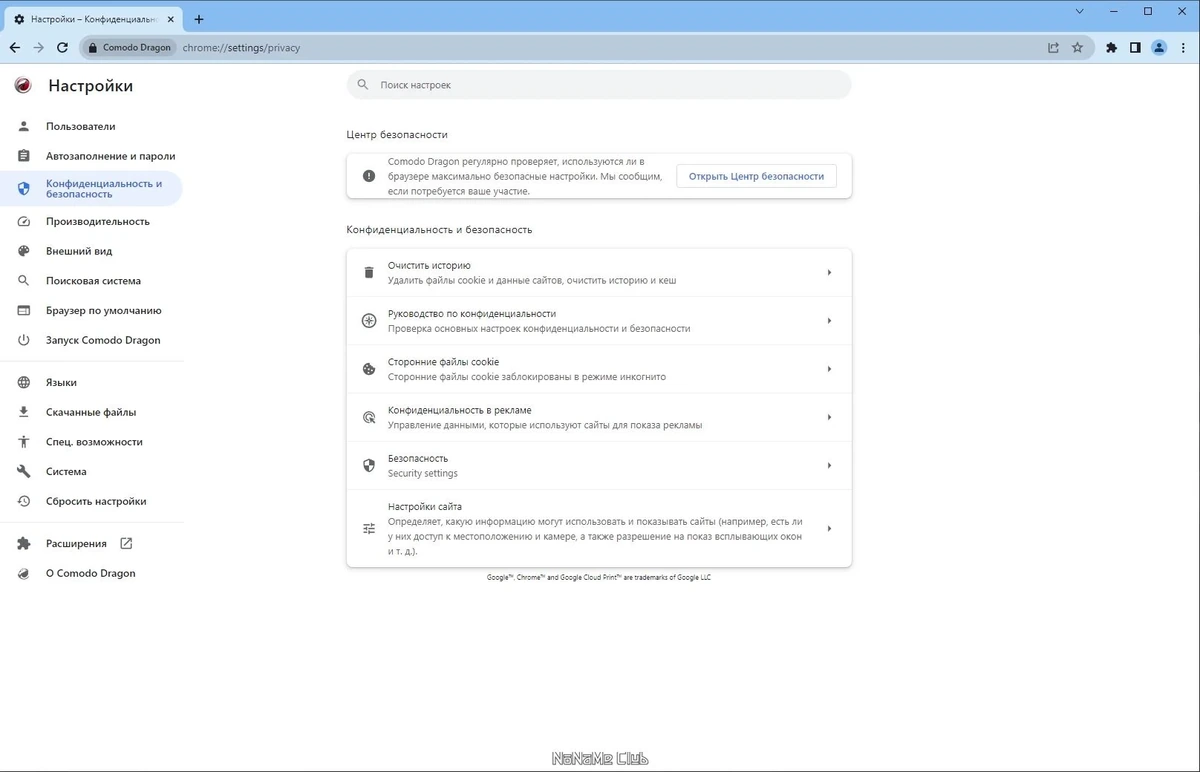The image size is (1200, 772).
Task: Click the compass icon for Руководство по конфиденциальности
Action: pyautogui.click(x=368, y=321)
